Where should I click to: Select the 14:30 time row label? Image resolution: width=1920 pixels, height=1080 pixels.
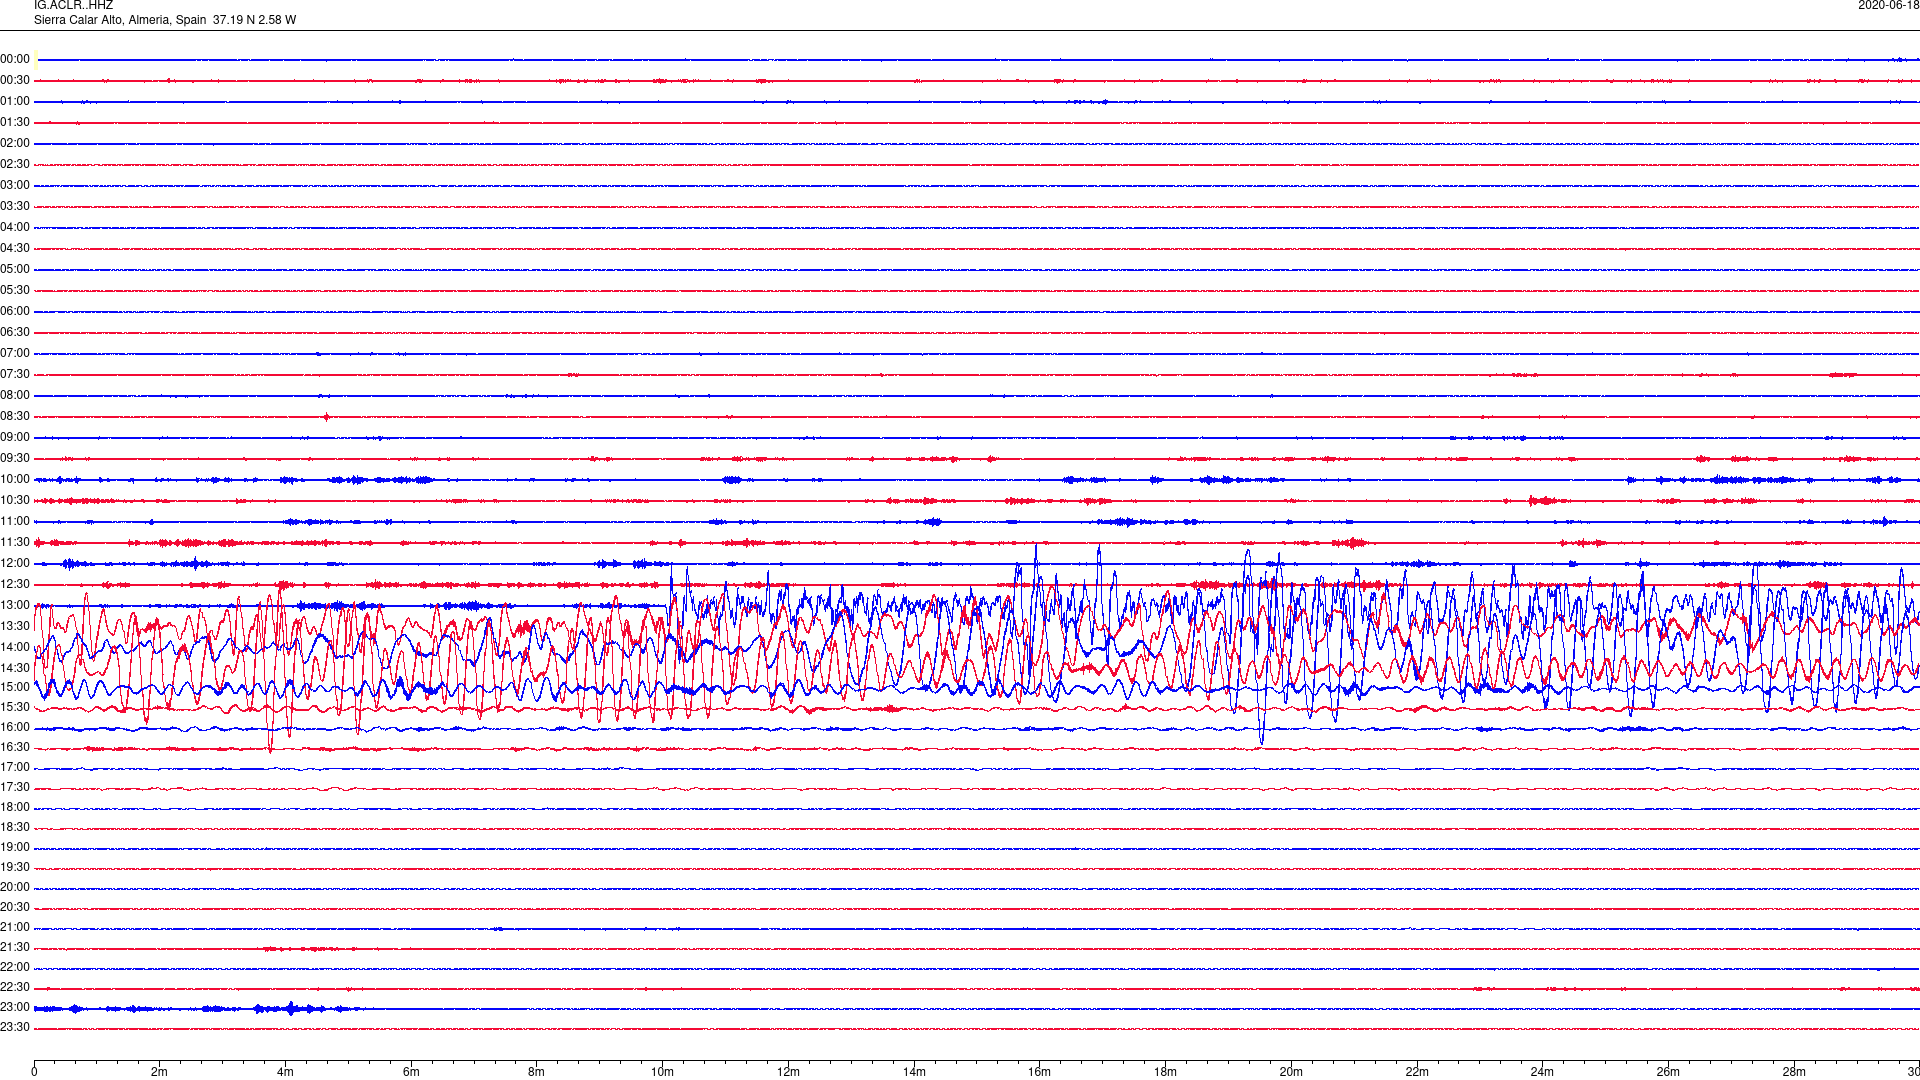pos(15,668)
